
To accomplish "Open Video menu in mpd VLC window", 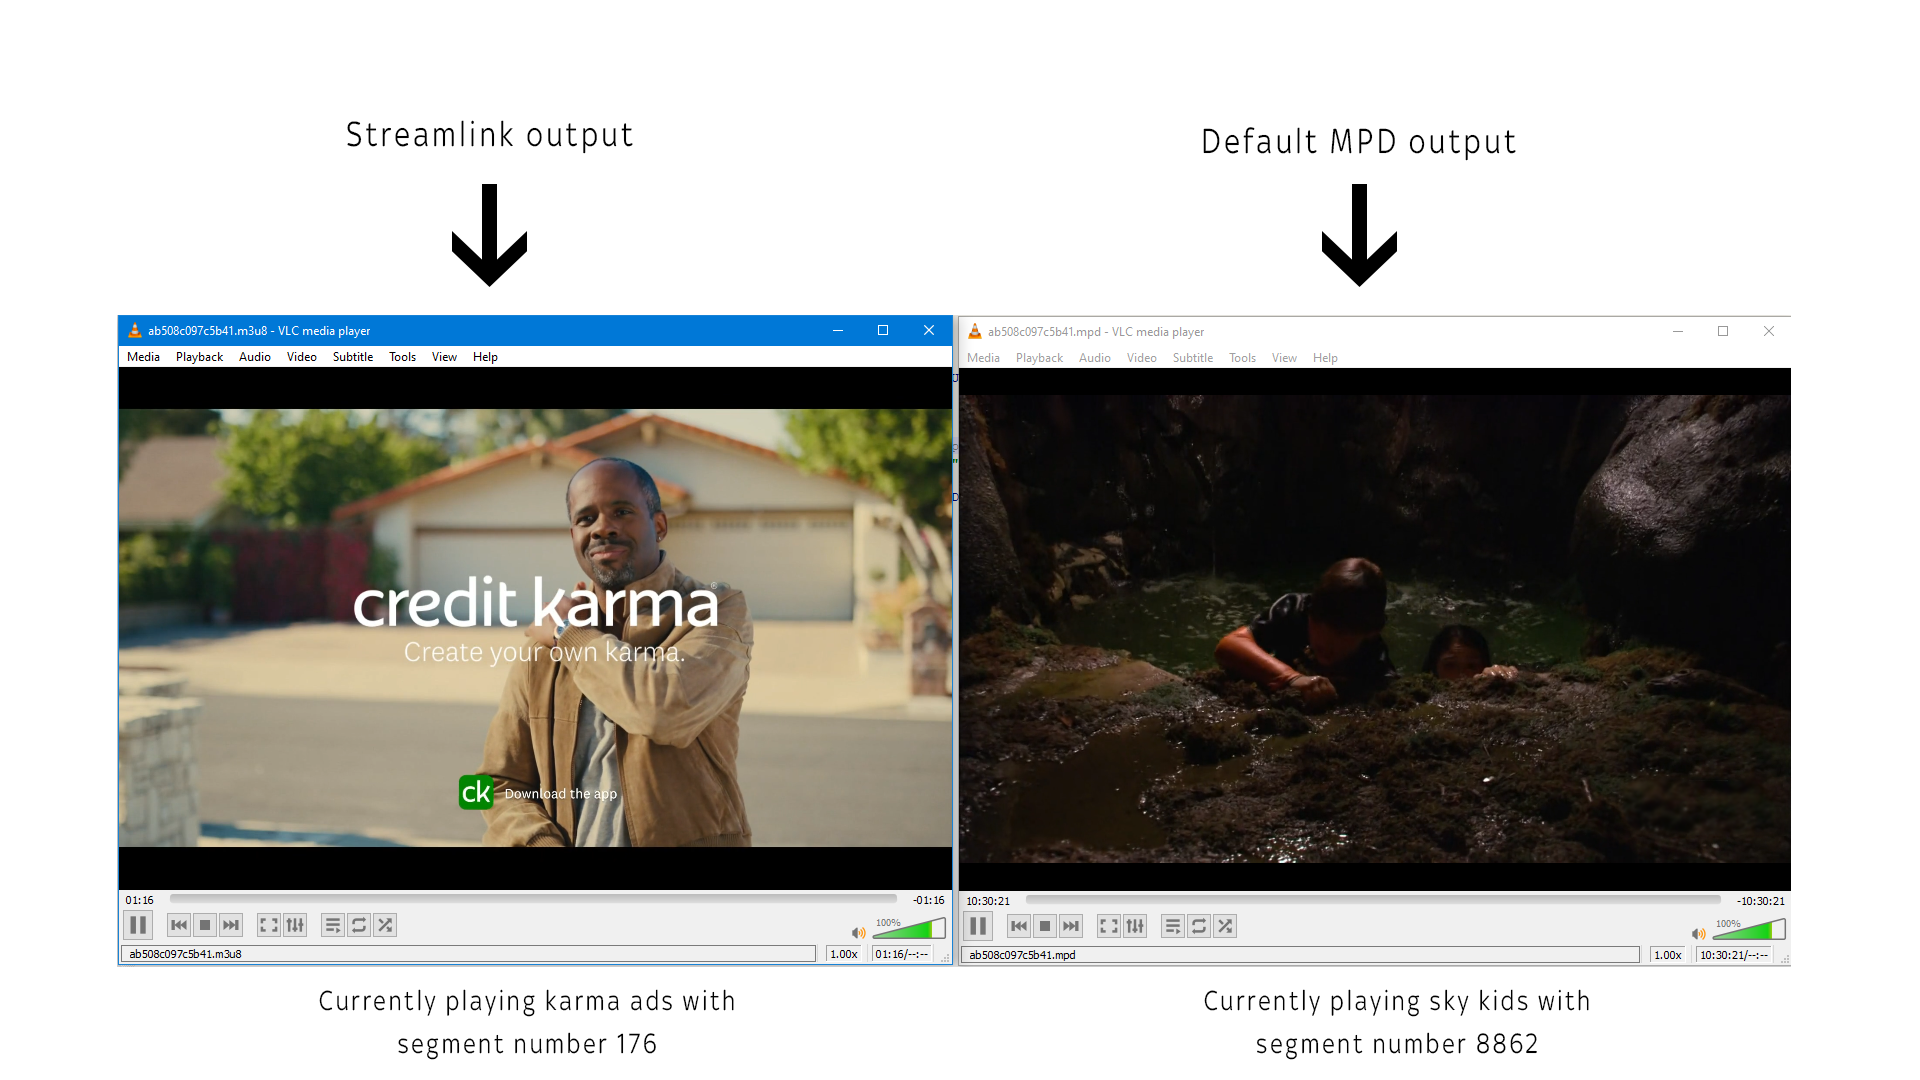I will click(x=1141, y=358).
